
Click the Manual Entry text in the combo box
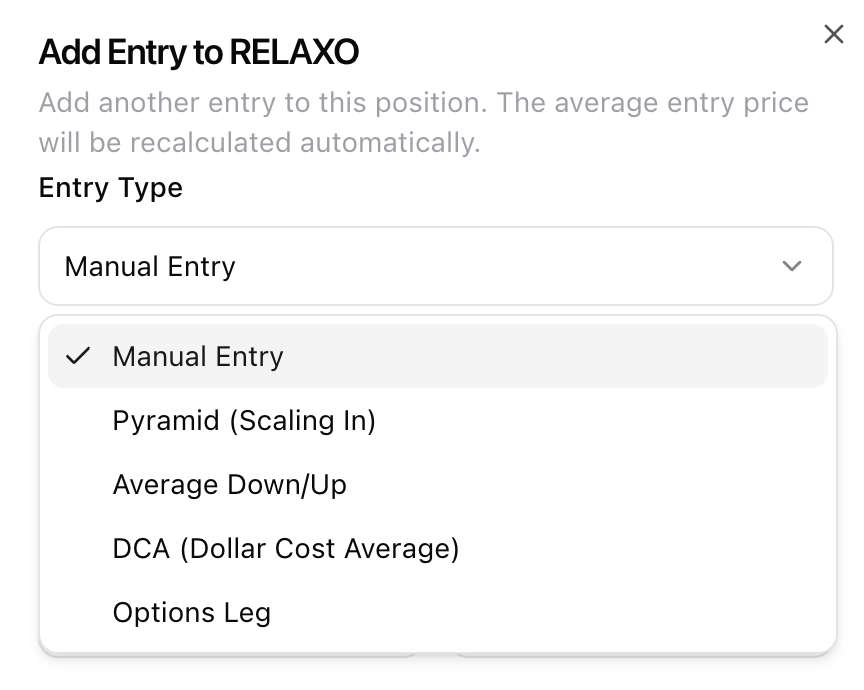pyautogui.click(x=150, y=267)
